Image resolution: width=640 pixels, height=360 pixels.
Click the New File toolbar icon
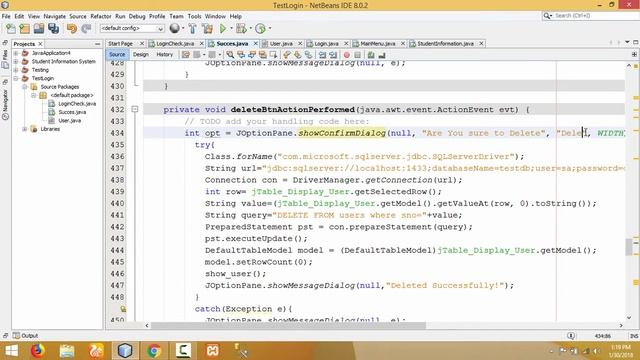[x=11, y=29]
